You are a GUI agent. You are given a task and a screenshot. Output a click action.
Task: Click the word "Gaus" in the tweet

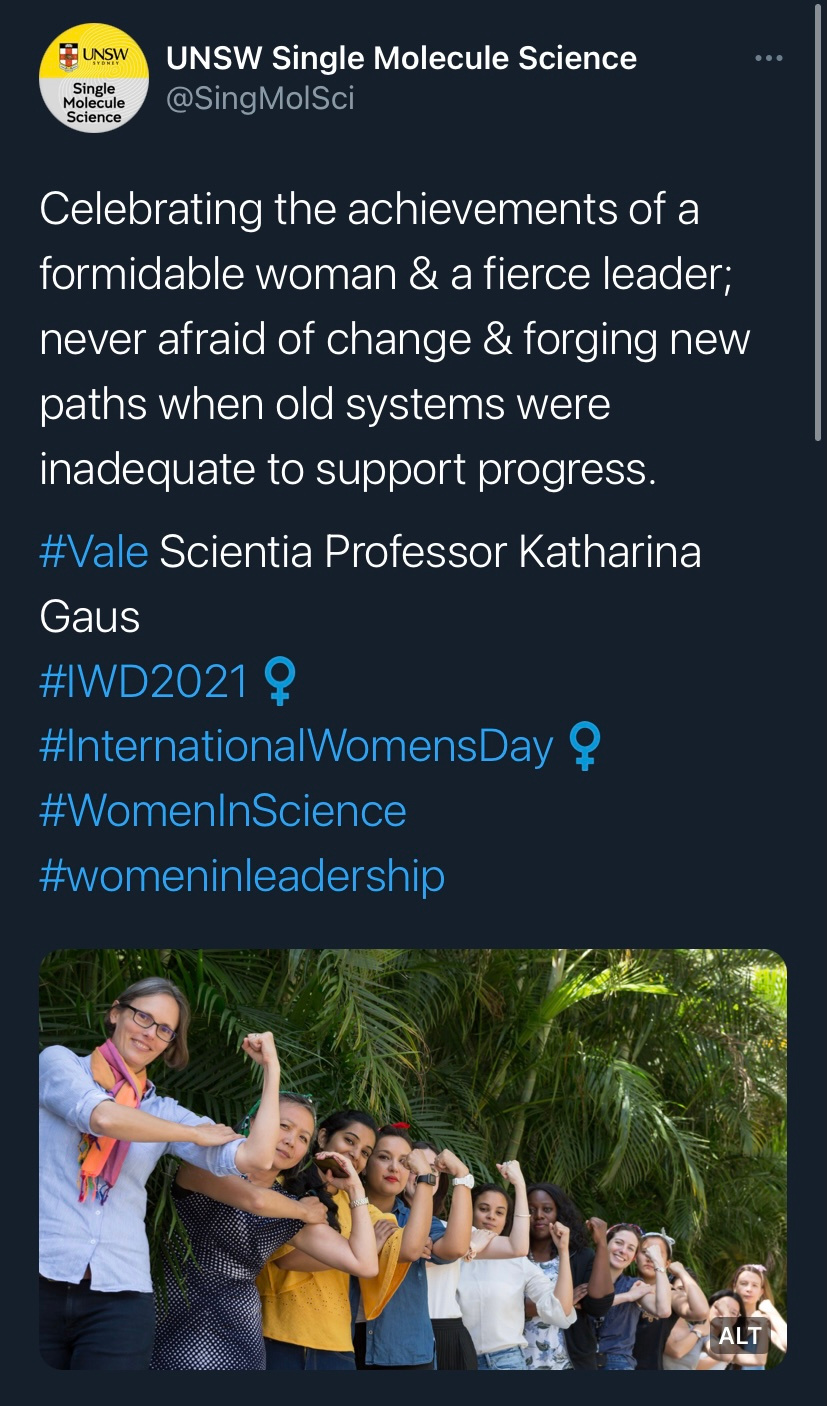pos(89,616)
